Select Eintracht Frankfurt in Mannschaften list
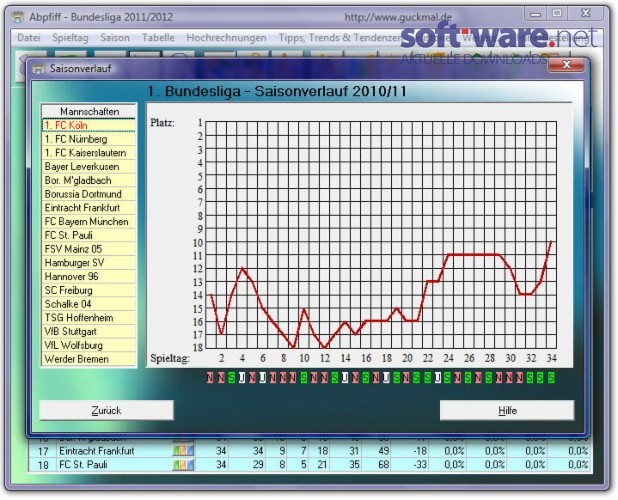 pos(89,208)
